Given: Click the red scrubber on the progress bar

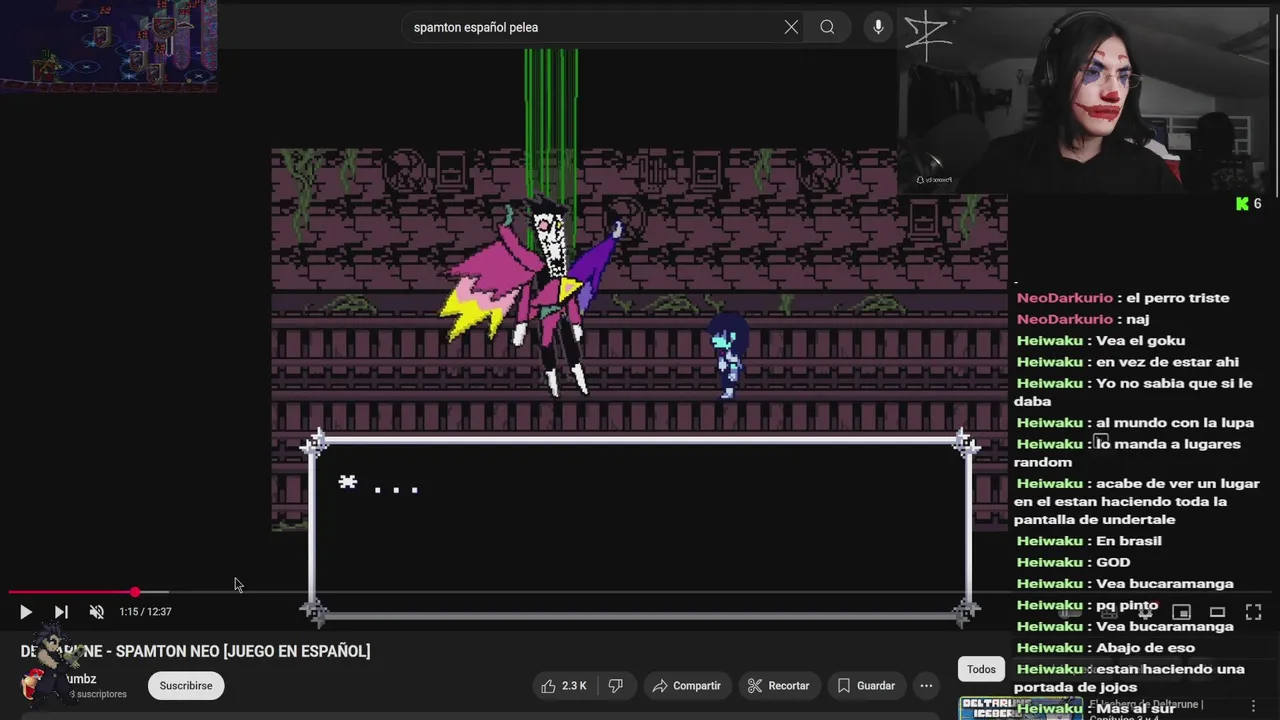Looking at the screenshot, I should pos(135,592).
